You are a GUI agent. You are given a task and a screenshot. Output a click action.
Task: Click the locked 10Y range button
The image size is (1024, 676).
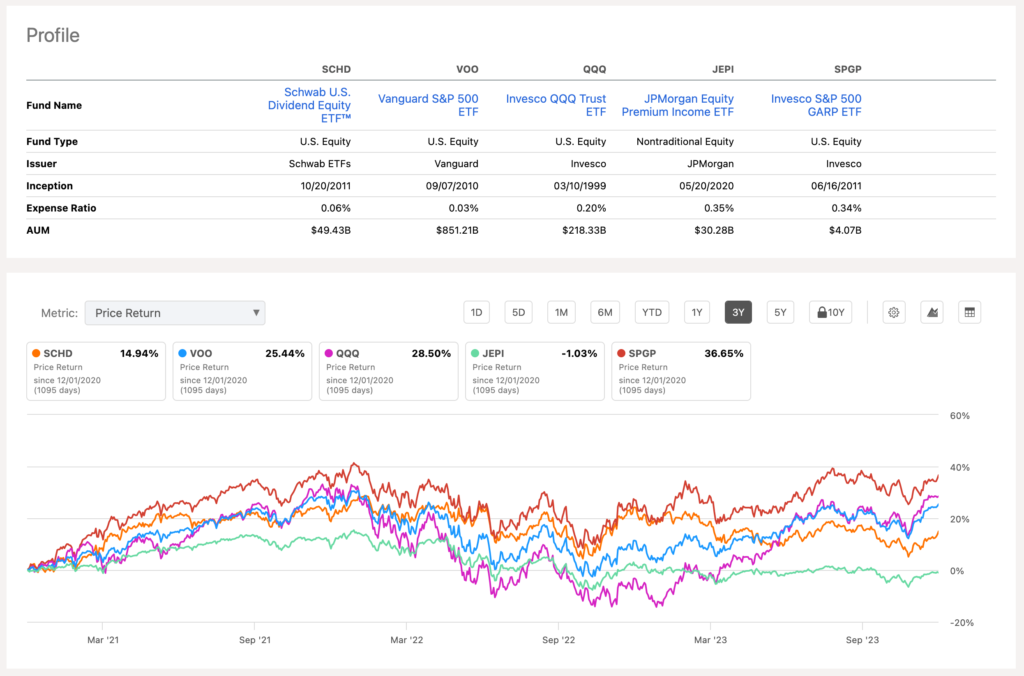click(x=831, y=313)
